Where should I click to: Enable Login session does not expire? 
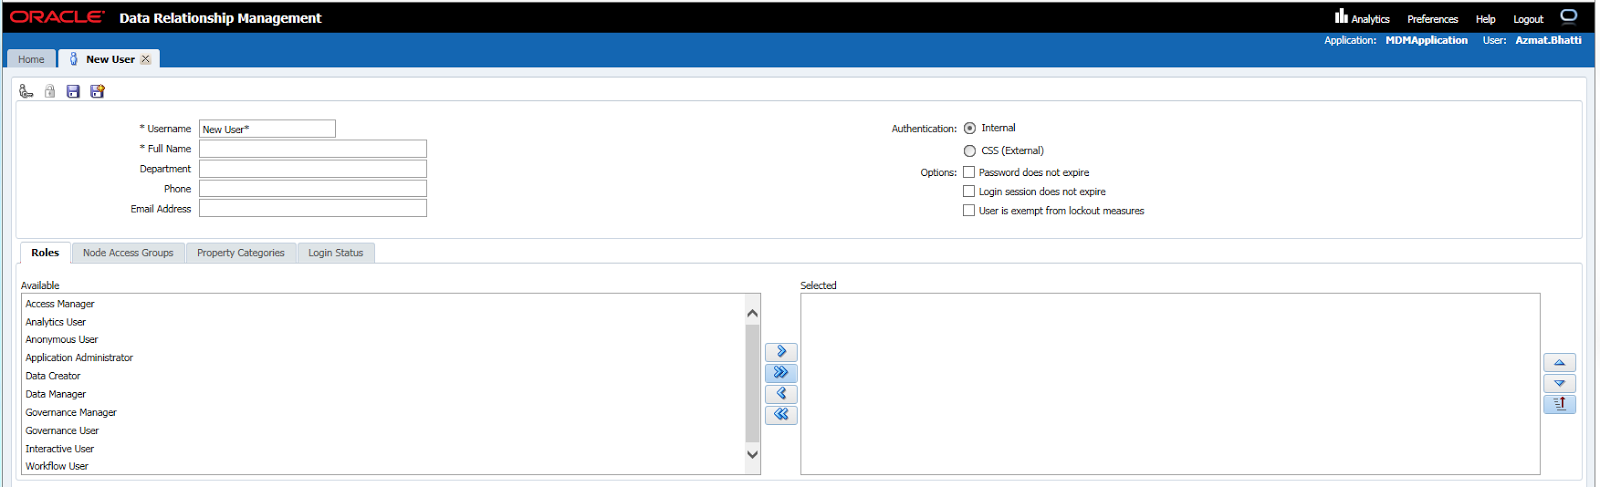pyautogui.click(x=968, y=191)
